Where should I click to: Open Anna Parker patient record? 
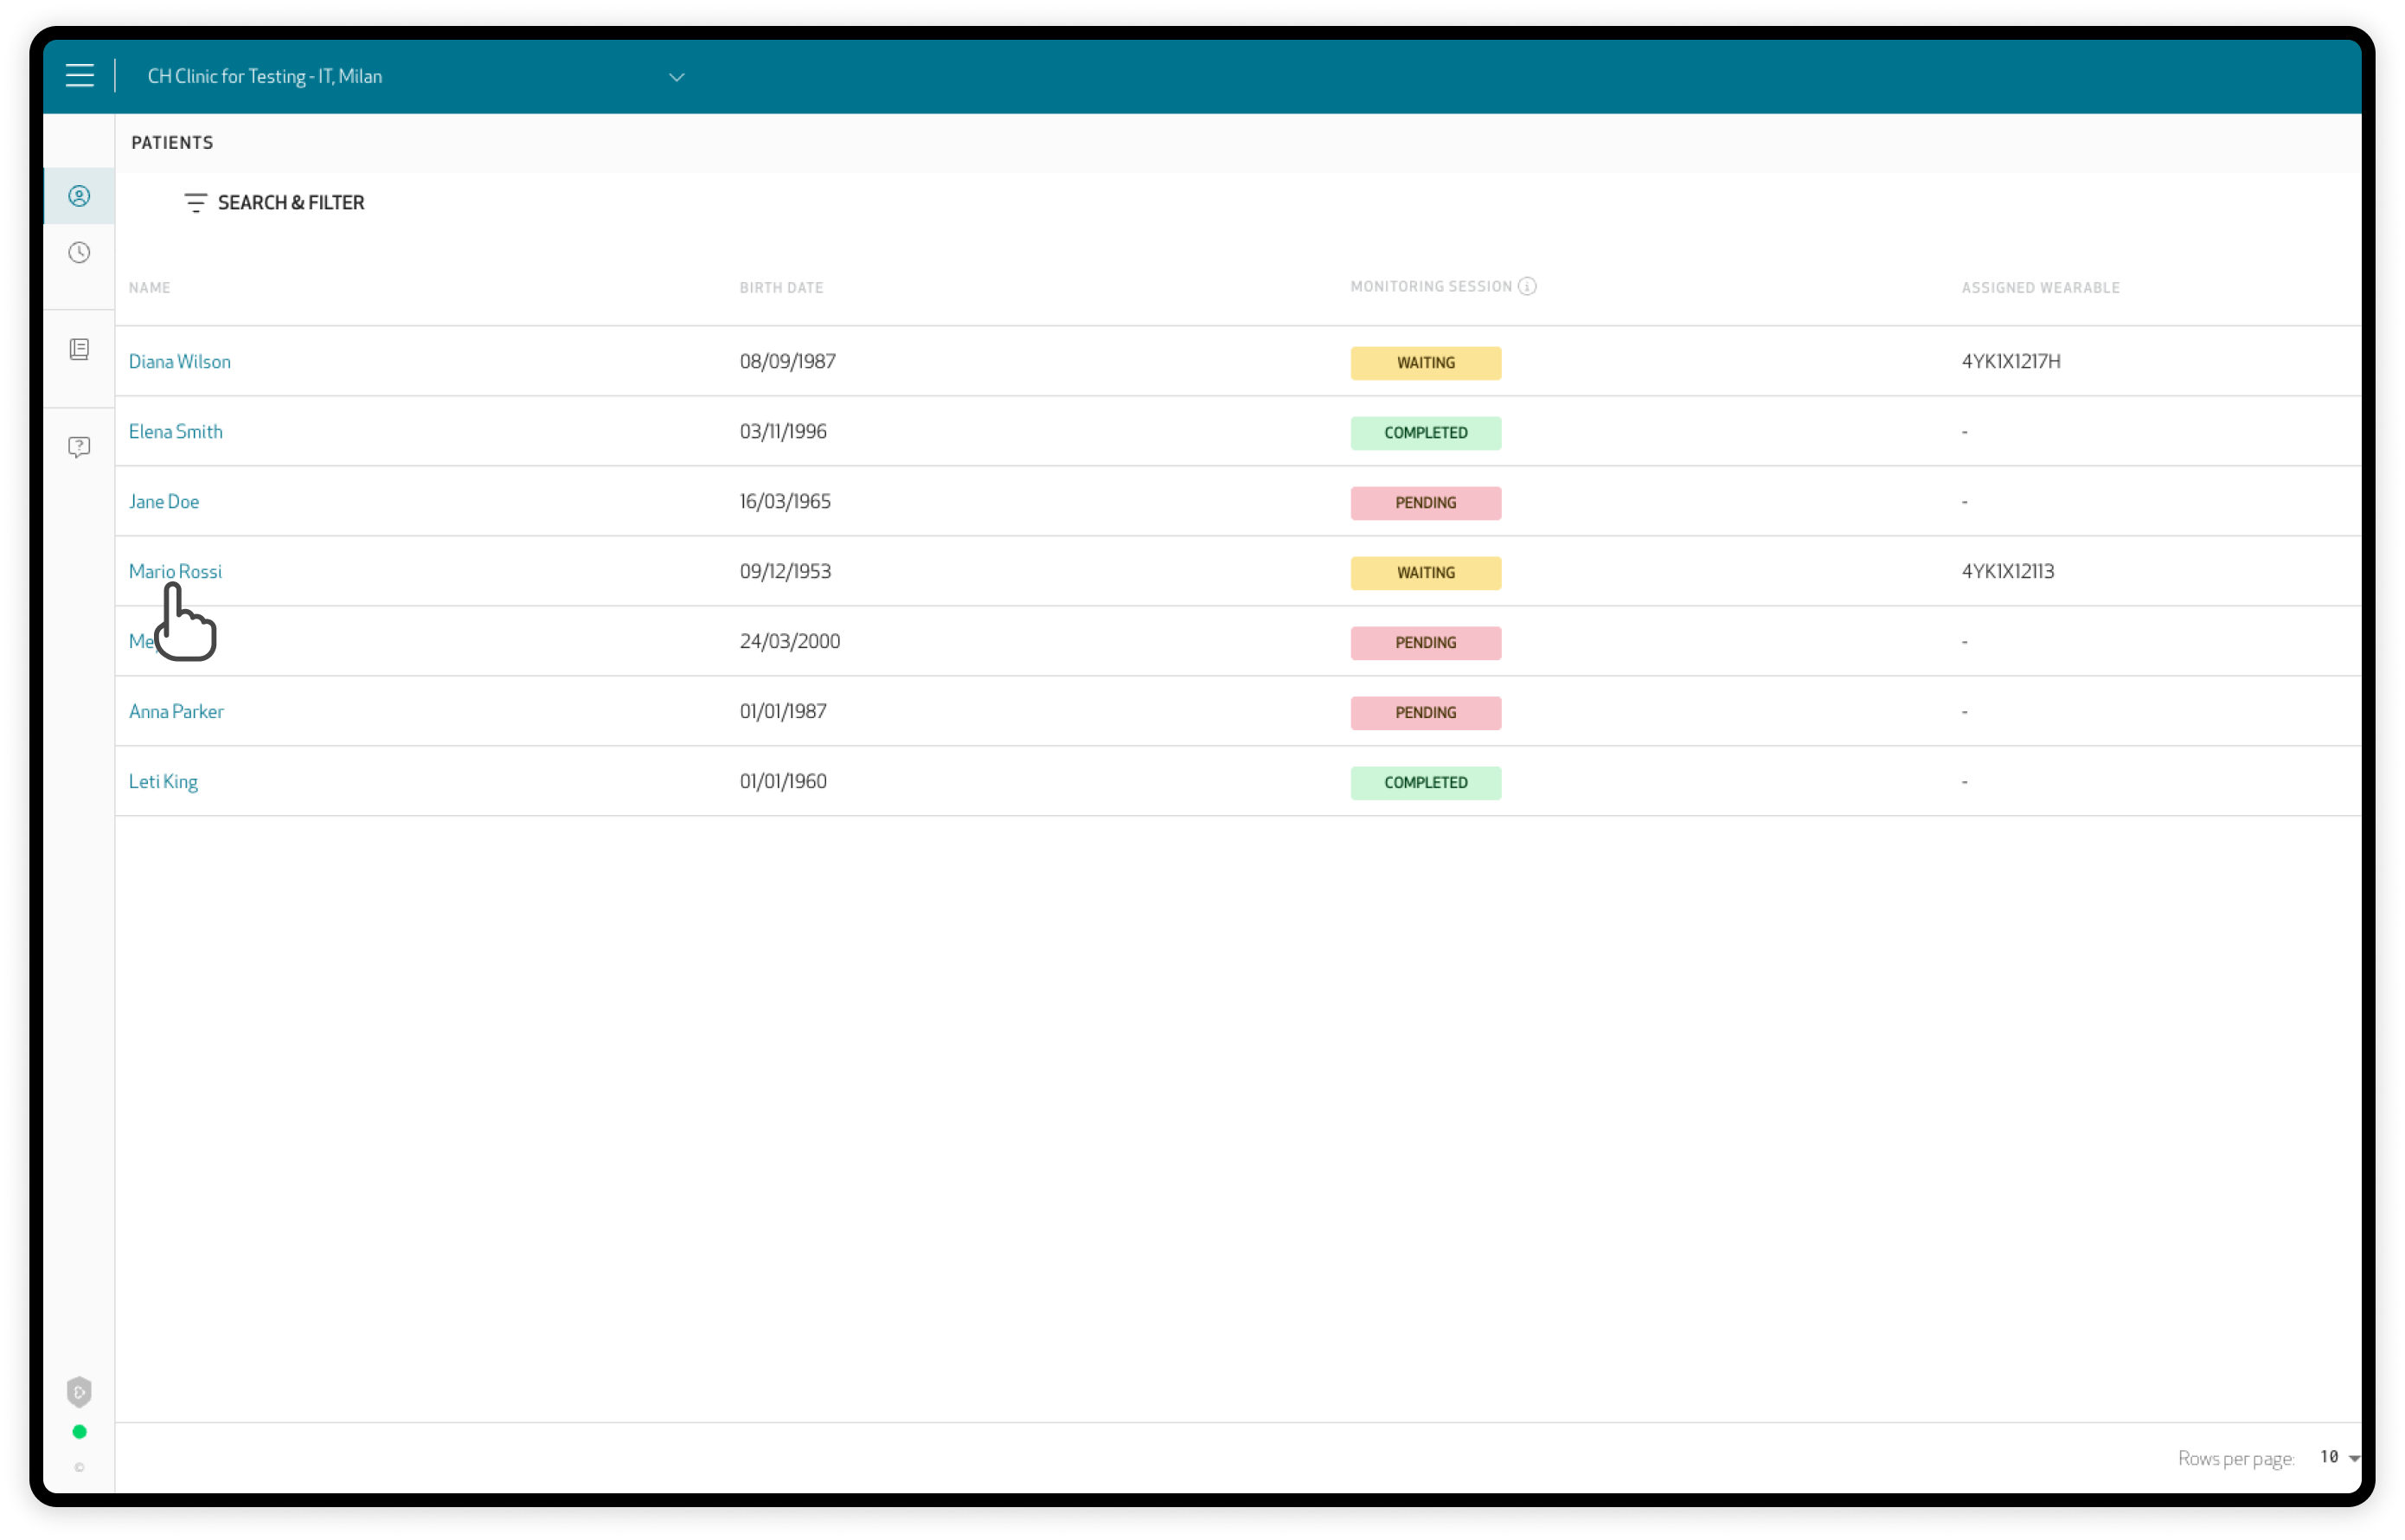177,712
